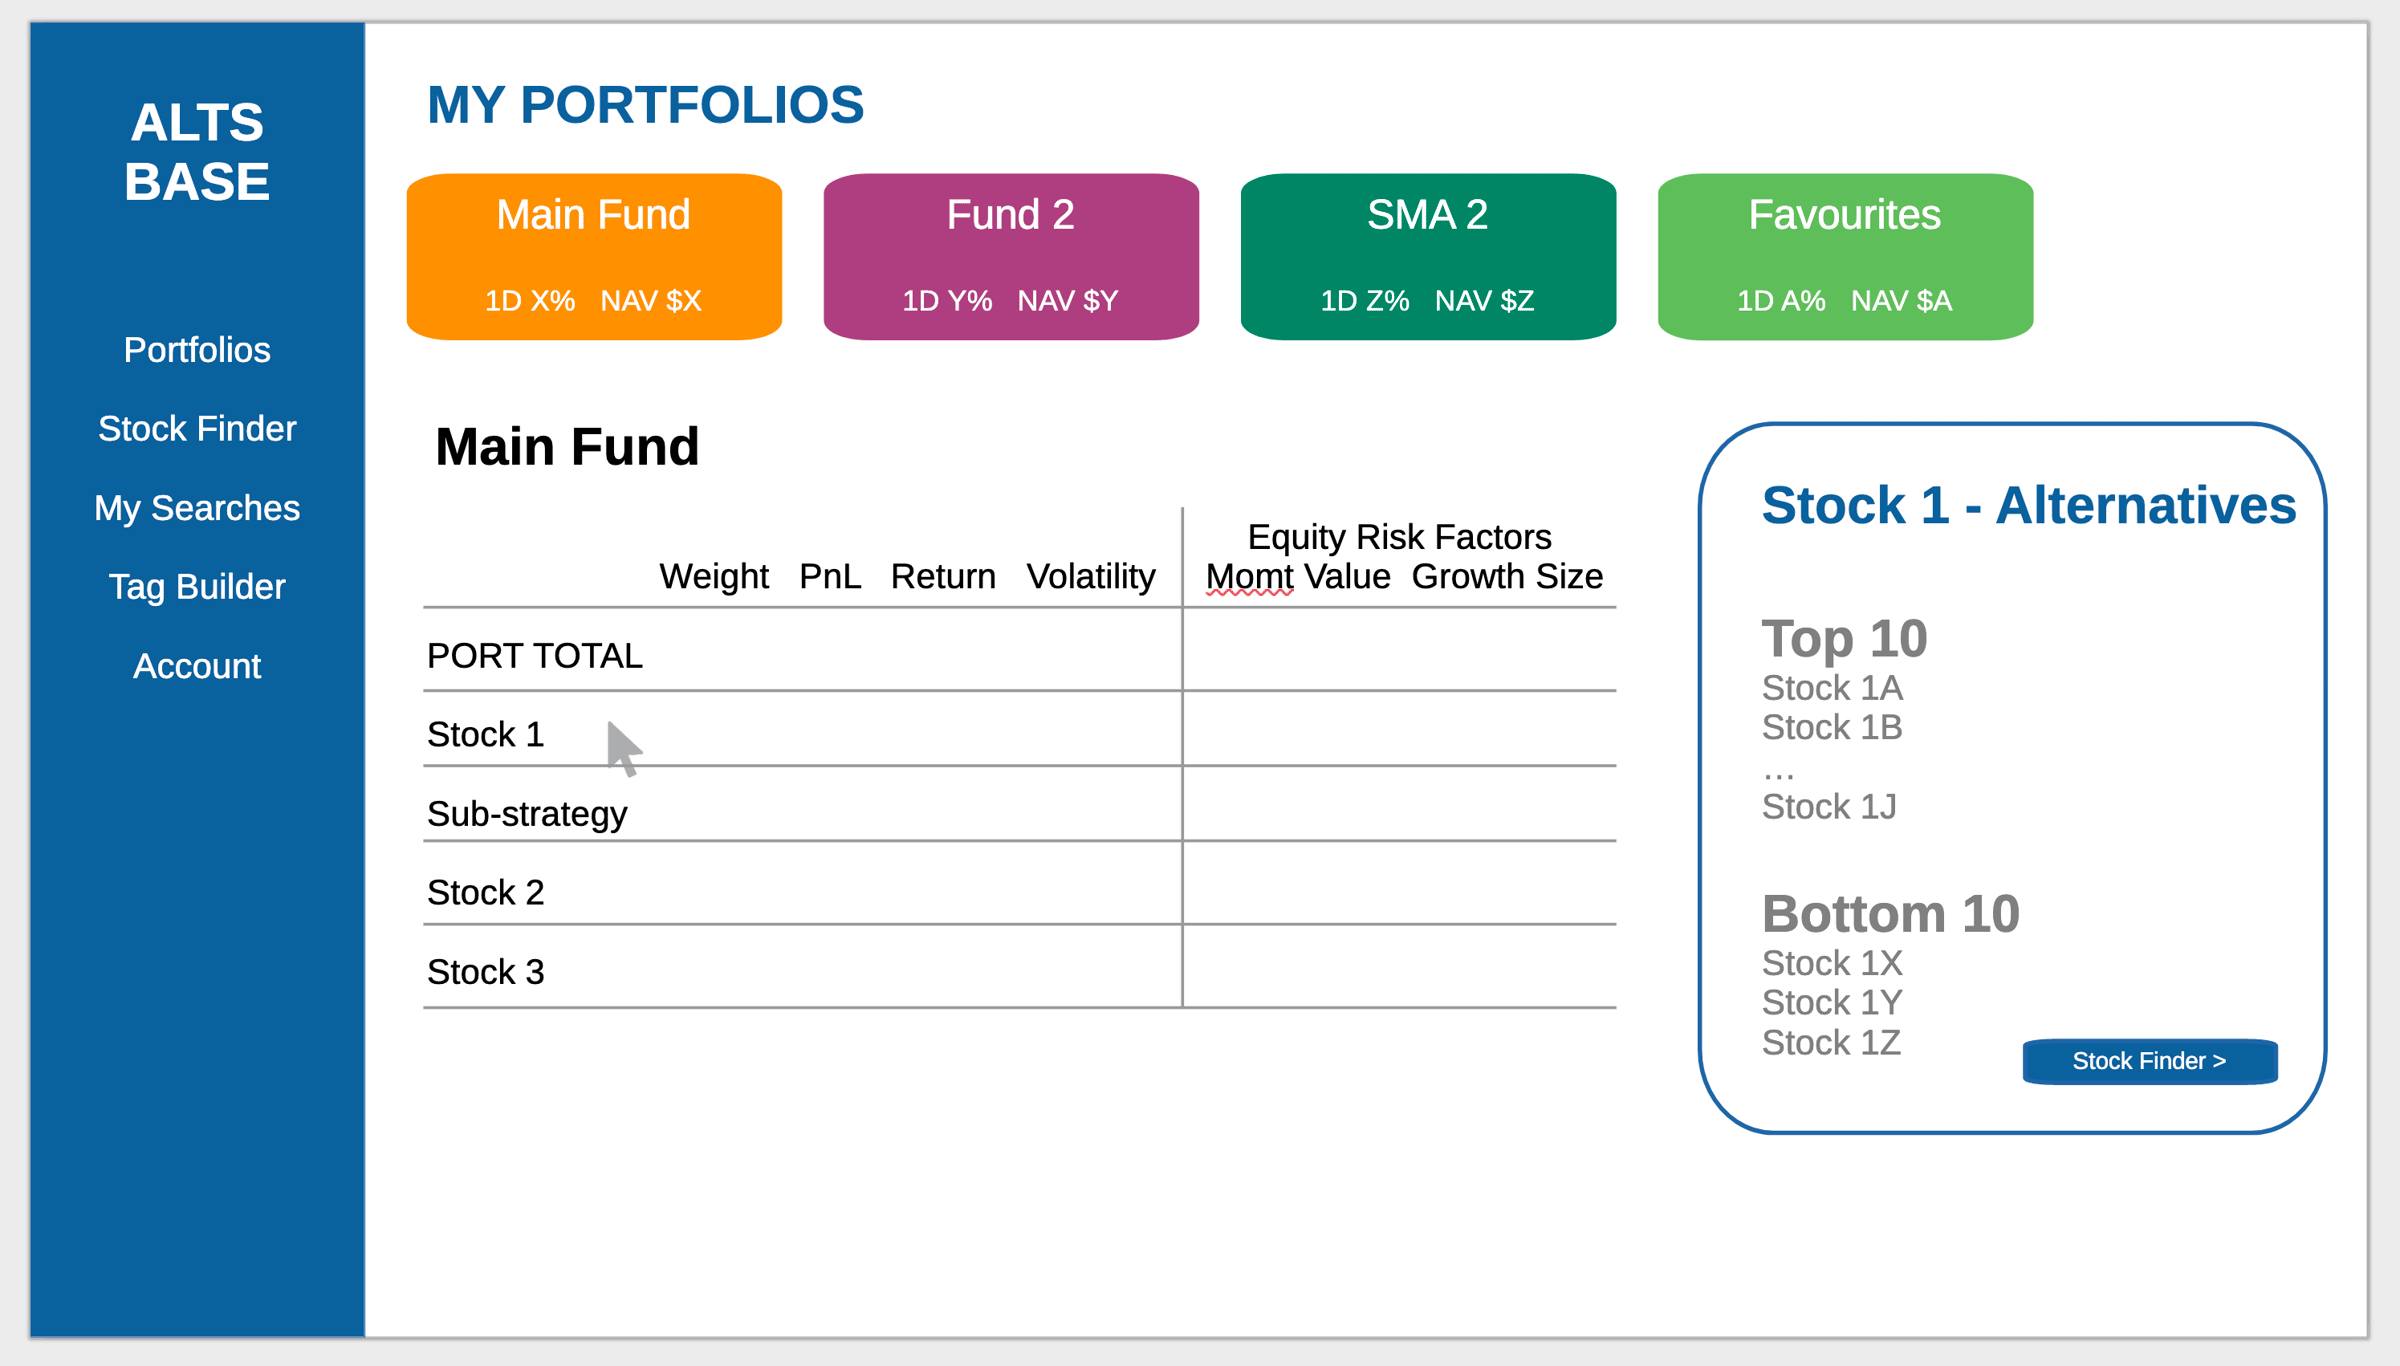
Task: Sort by the Volatility column header
Action: 1091,577
